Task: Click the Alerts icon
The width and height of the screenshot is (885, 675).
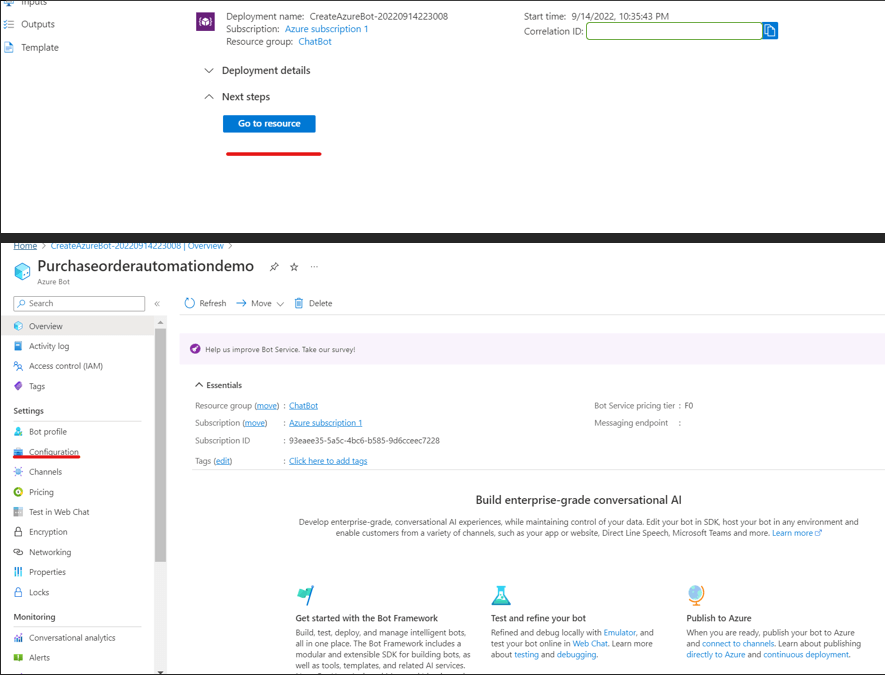Action: coord(18,658)
